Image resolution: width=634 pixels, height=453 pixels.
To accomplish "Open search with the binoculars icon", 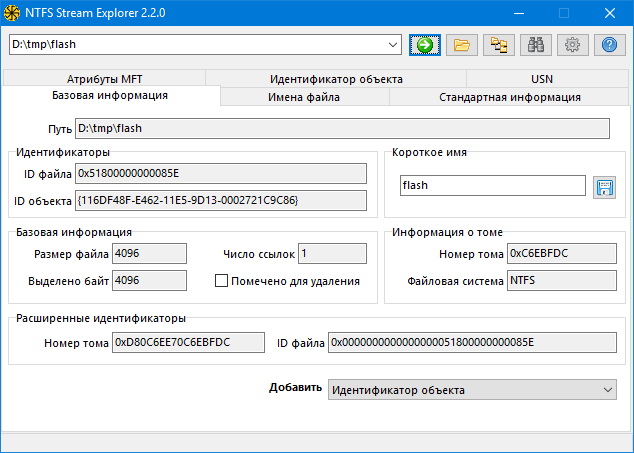I will (536, 44).
